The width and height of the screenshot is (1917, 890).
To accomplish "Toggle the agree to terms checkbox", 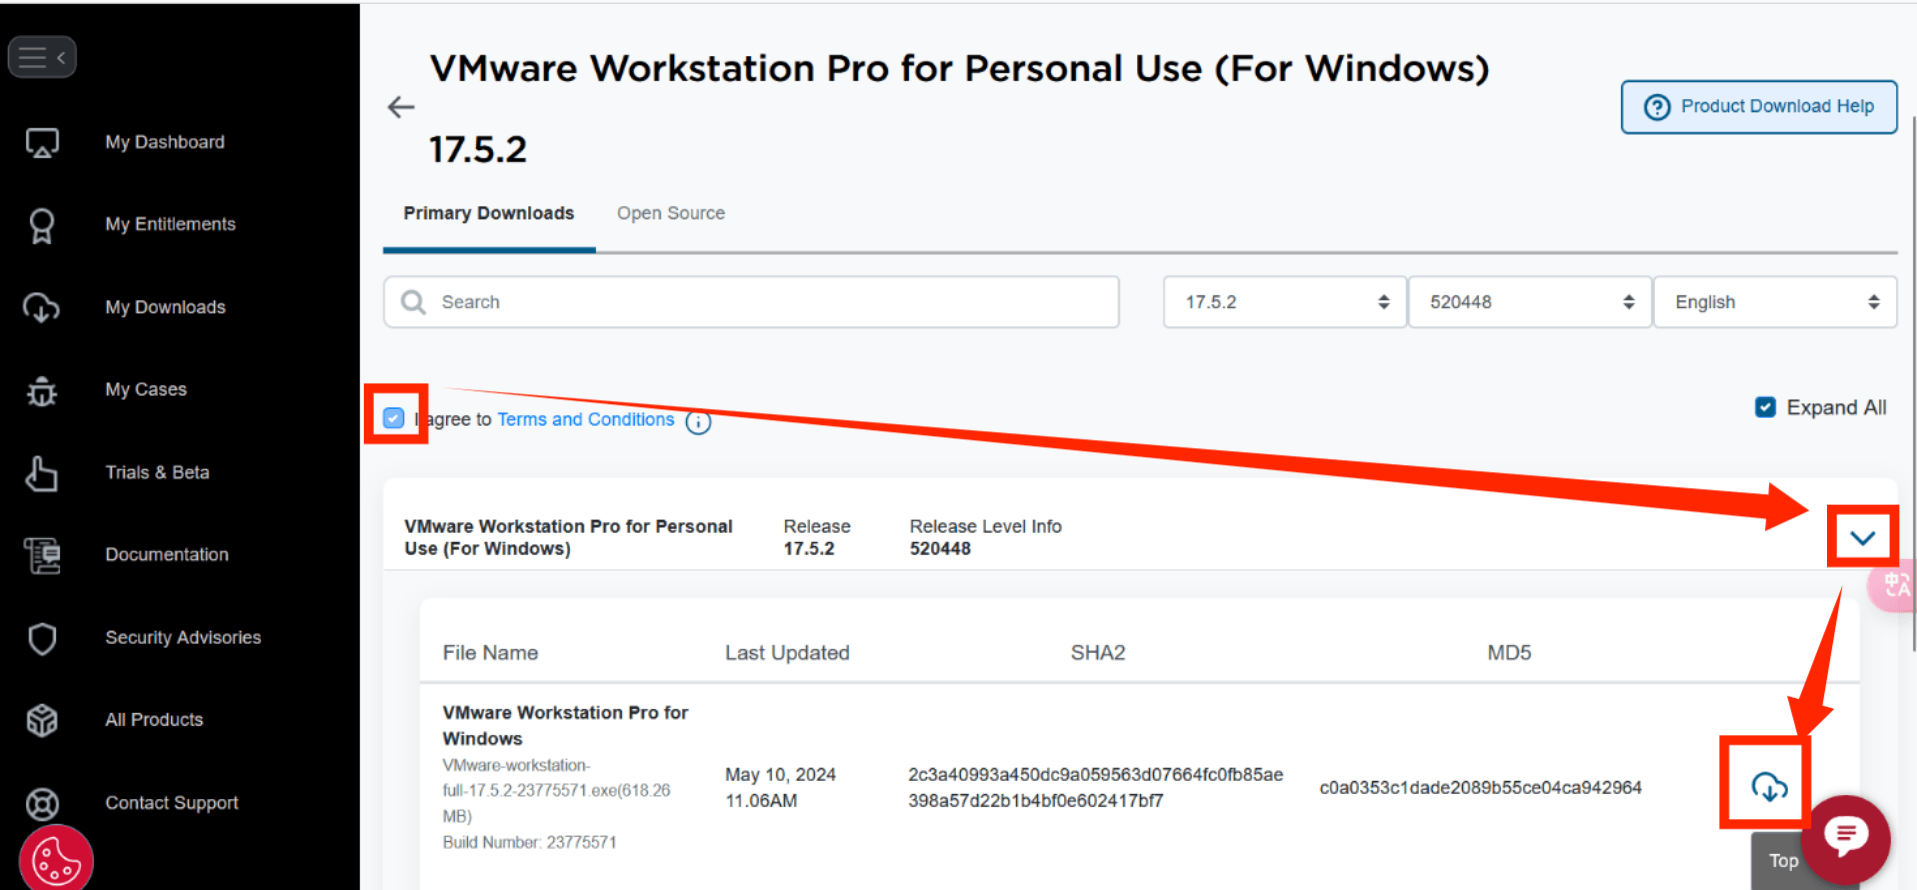I will coord(394,418).
